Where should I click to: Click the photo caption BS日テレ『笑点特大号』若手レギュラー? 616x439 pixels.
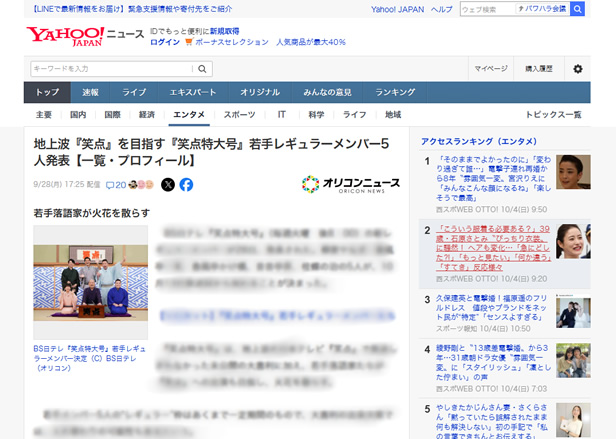90,358
